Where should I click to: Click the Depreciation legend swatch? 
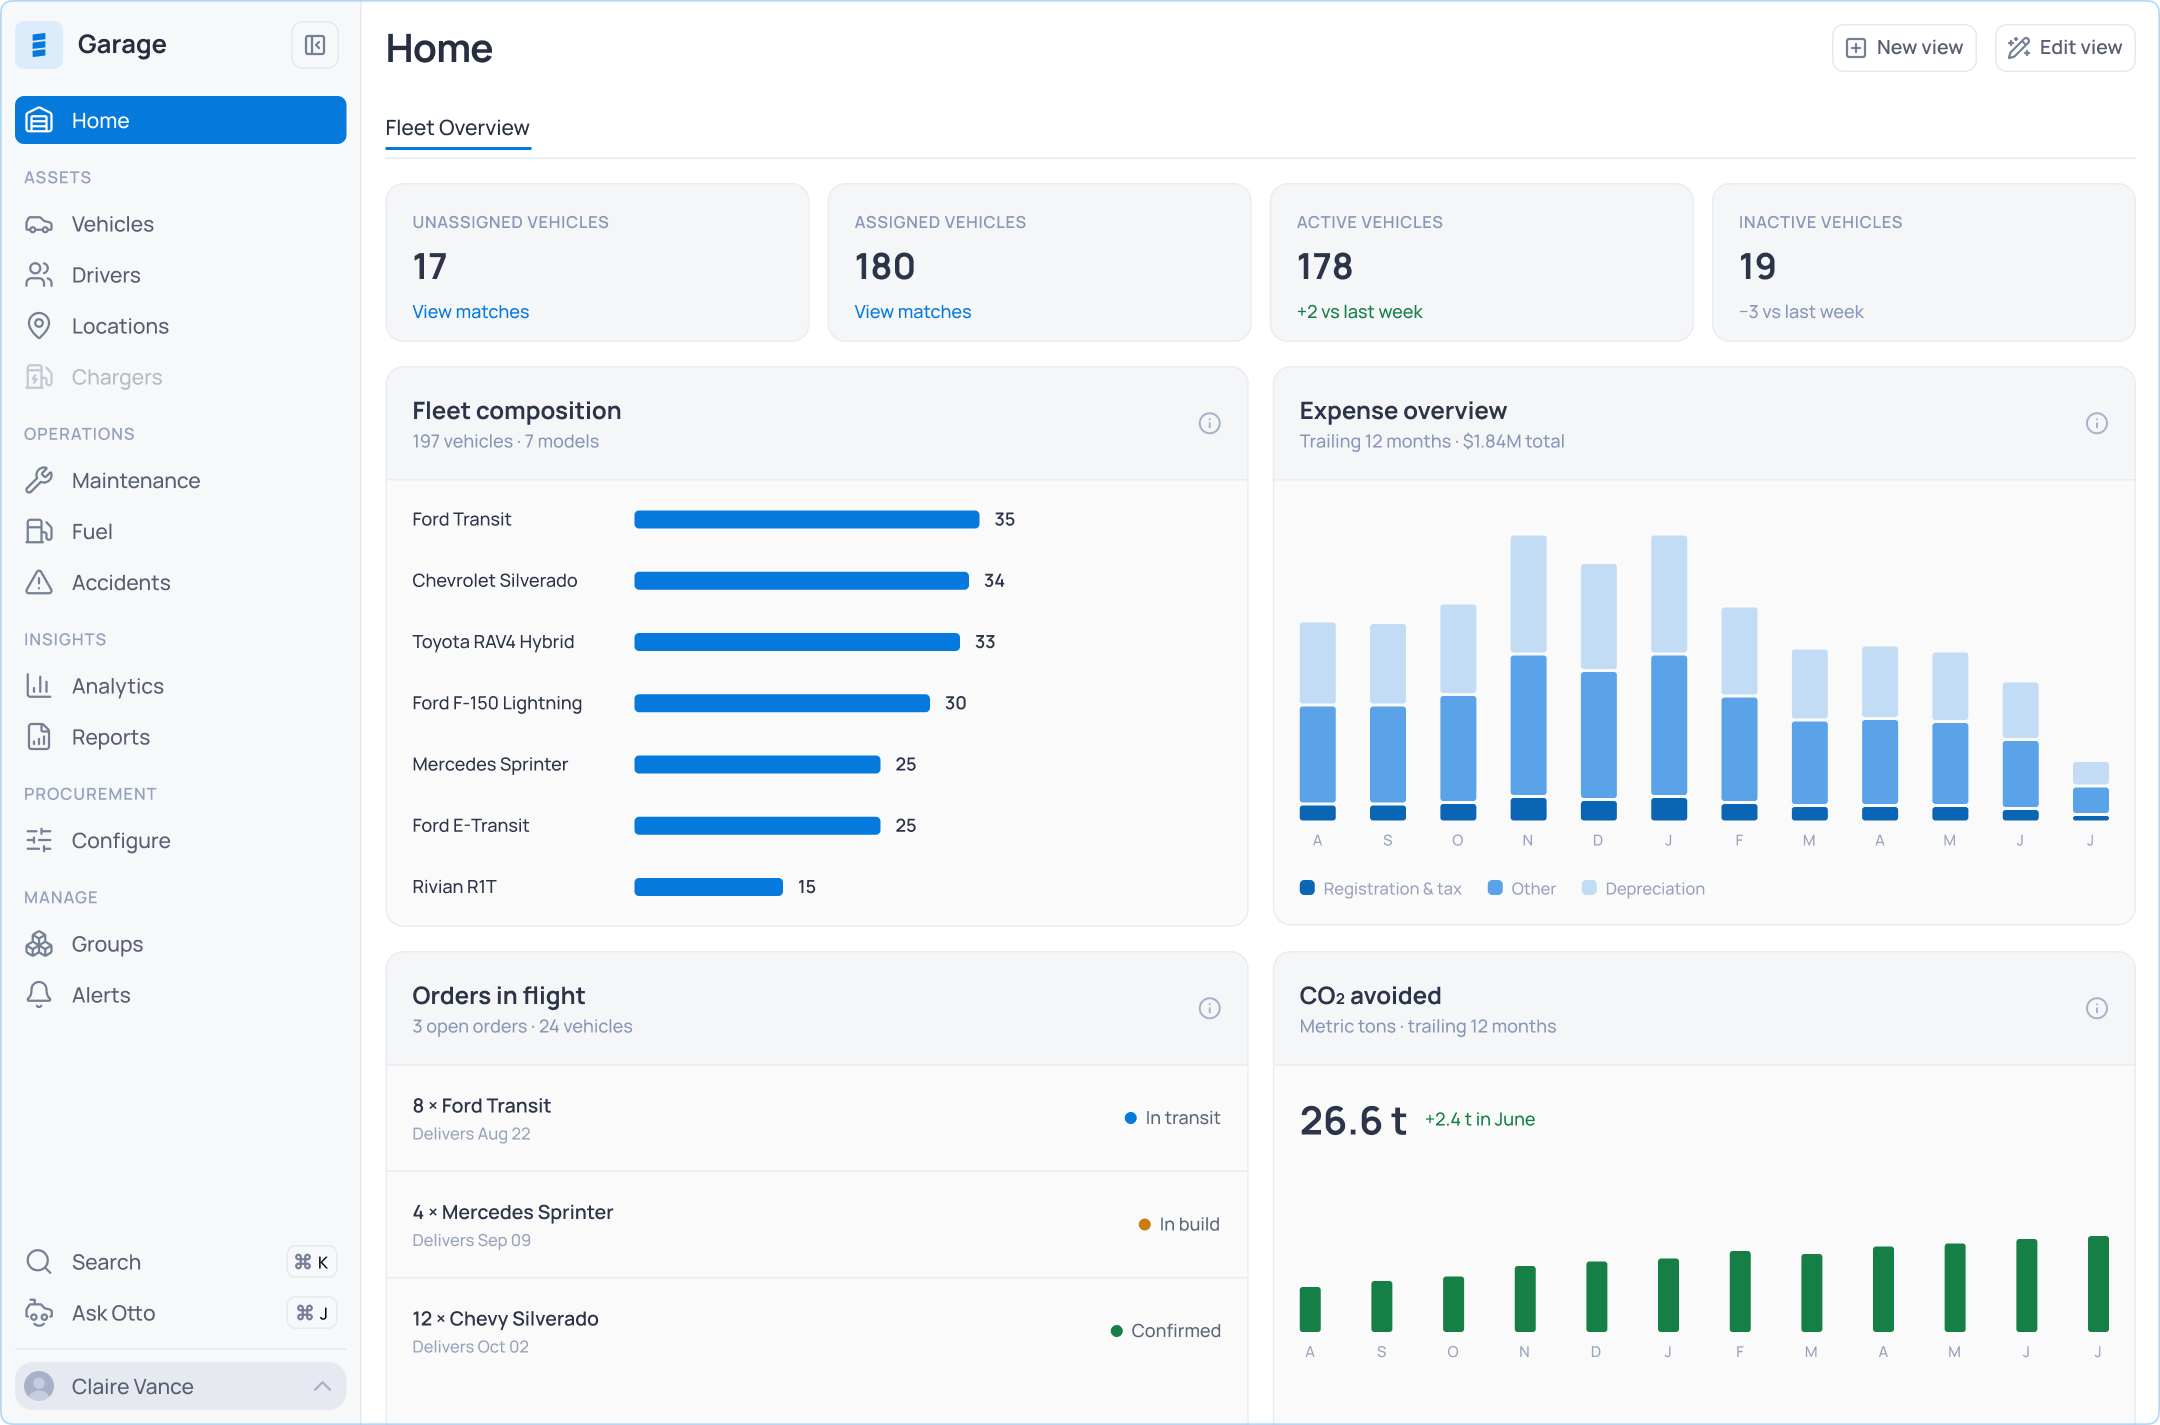1589,888
